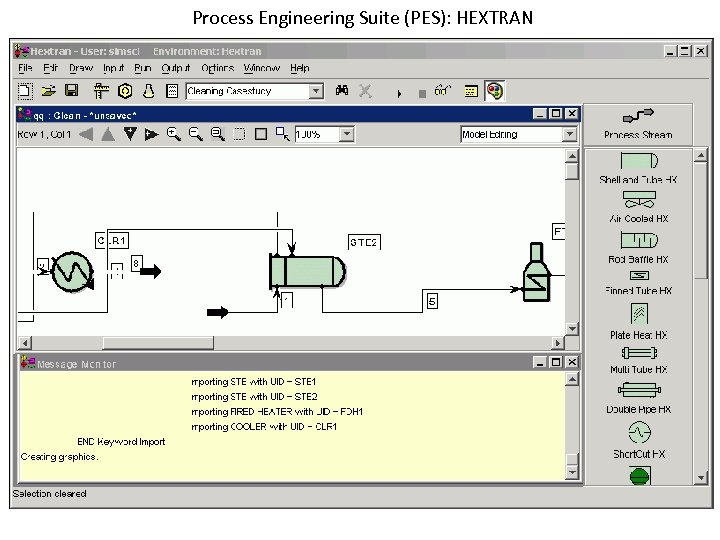
Task: Open the Model Editing mode dropdown
Action: point(569,134)
